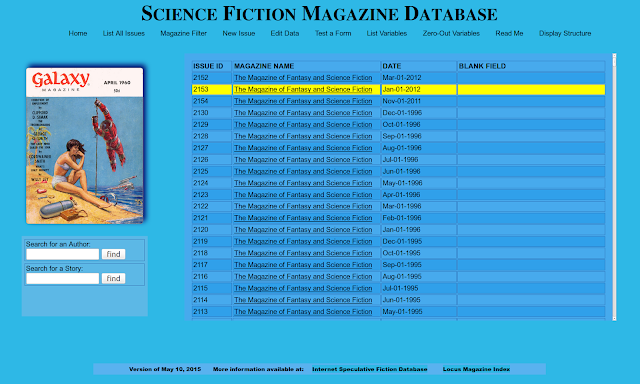Open magazine link for issue 2152
The width and height of the screenshot is (640, 384).
pyautogui.click(x=303, y=78)
